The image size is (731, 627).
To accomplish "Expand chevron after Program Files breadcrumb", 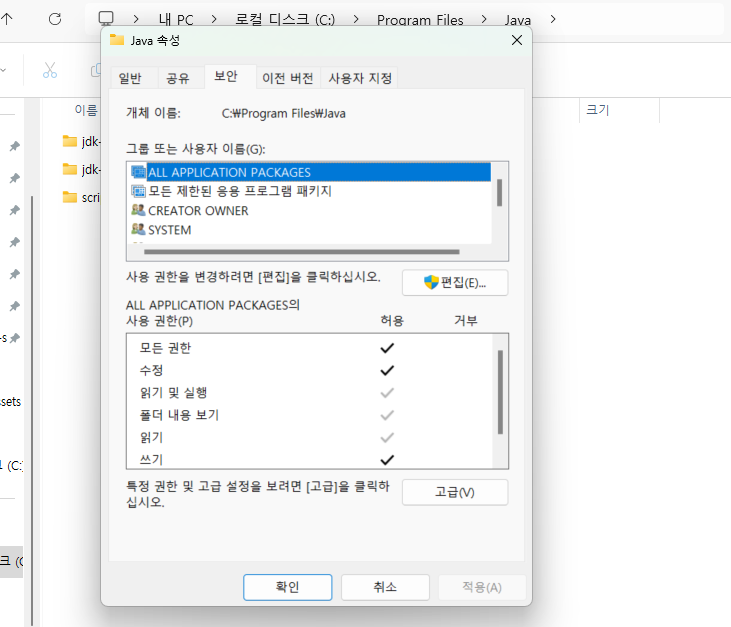I will point(484,19).
